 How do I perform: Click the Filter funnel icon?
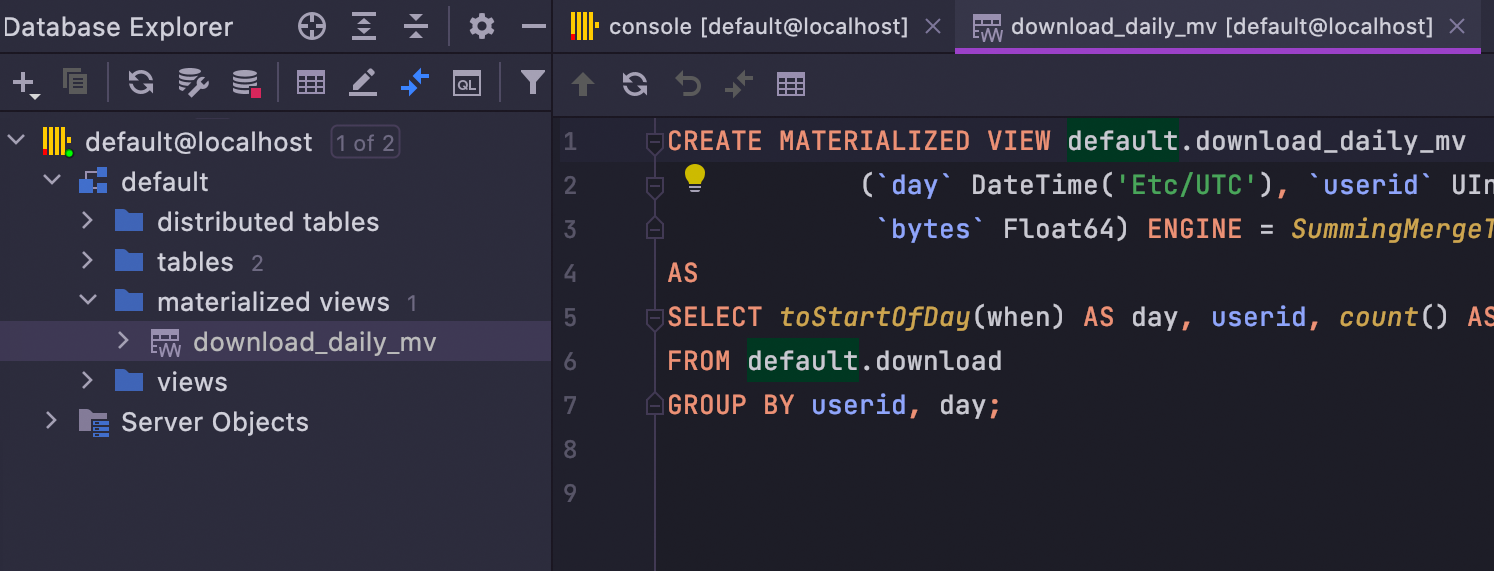tap(534, 82)
